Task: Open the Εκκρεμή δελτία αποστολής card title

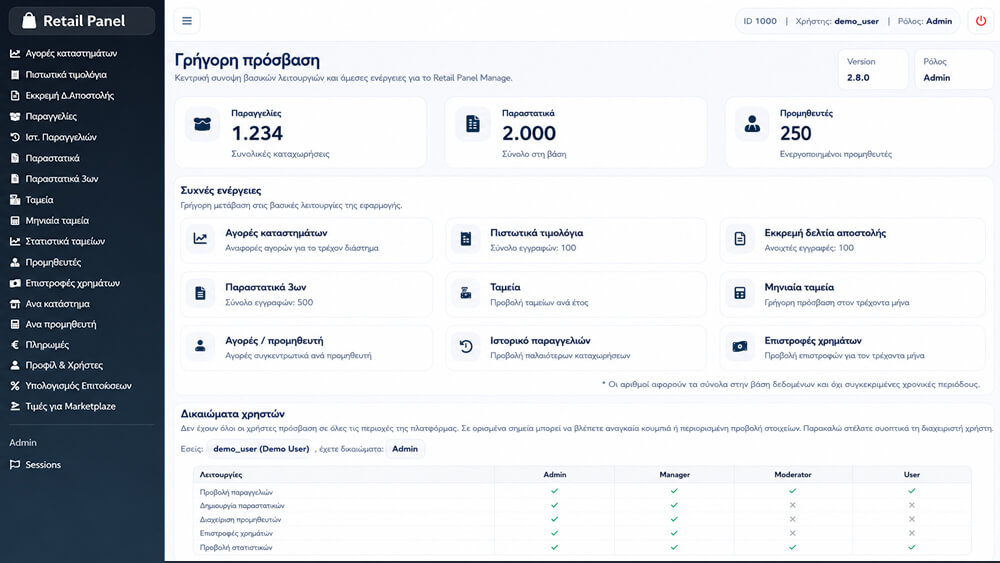Action: click(825, 233)
